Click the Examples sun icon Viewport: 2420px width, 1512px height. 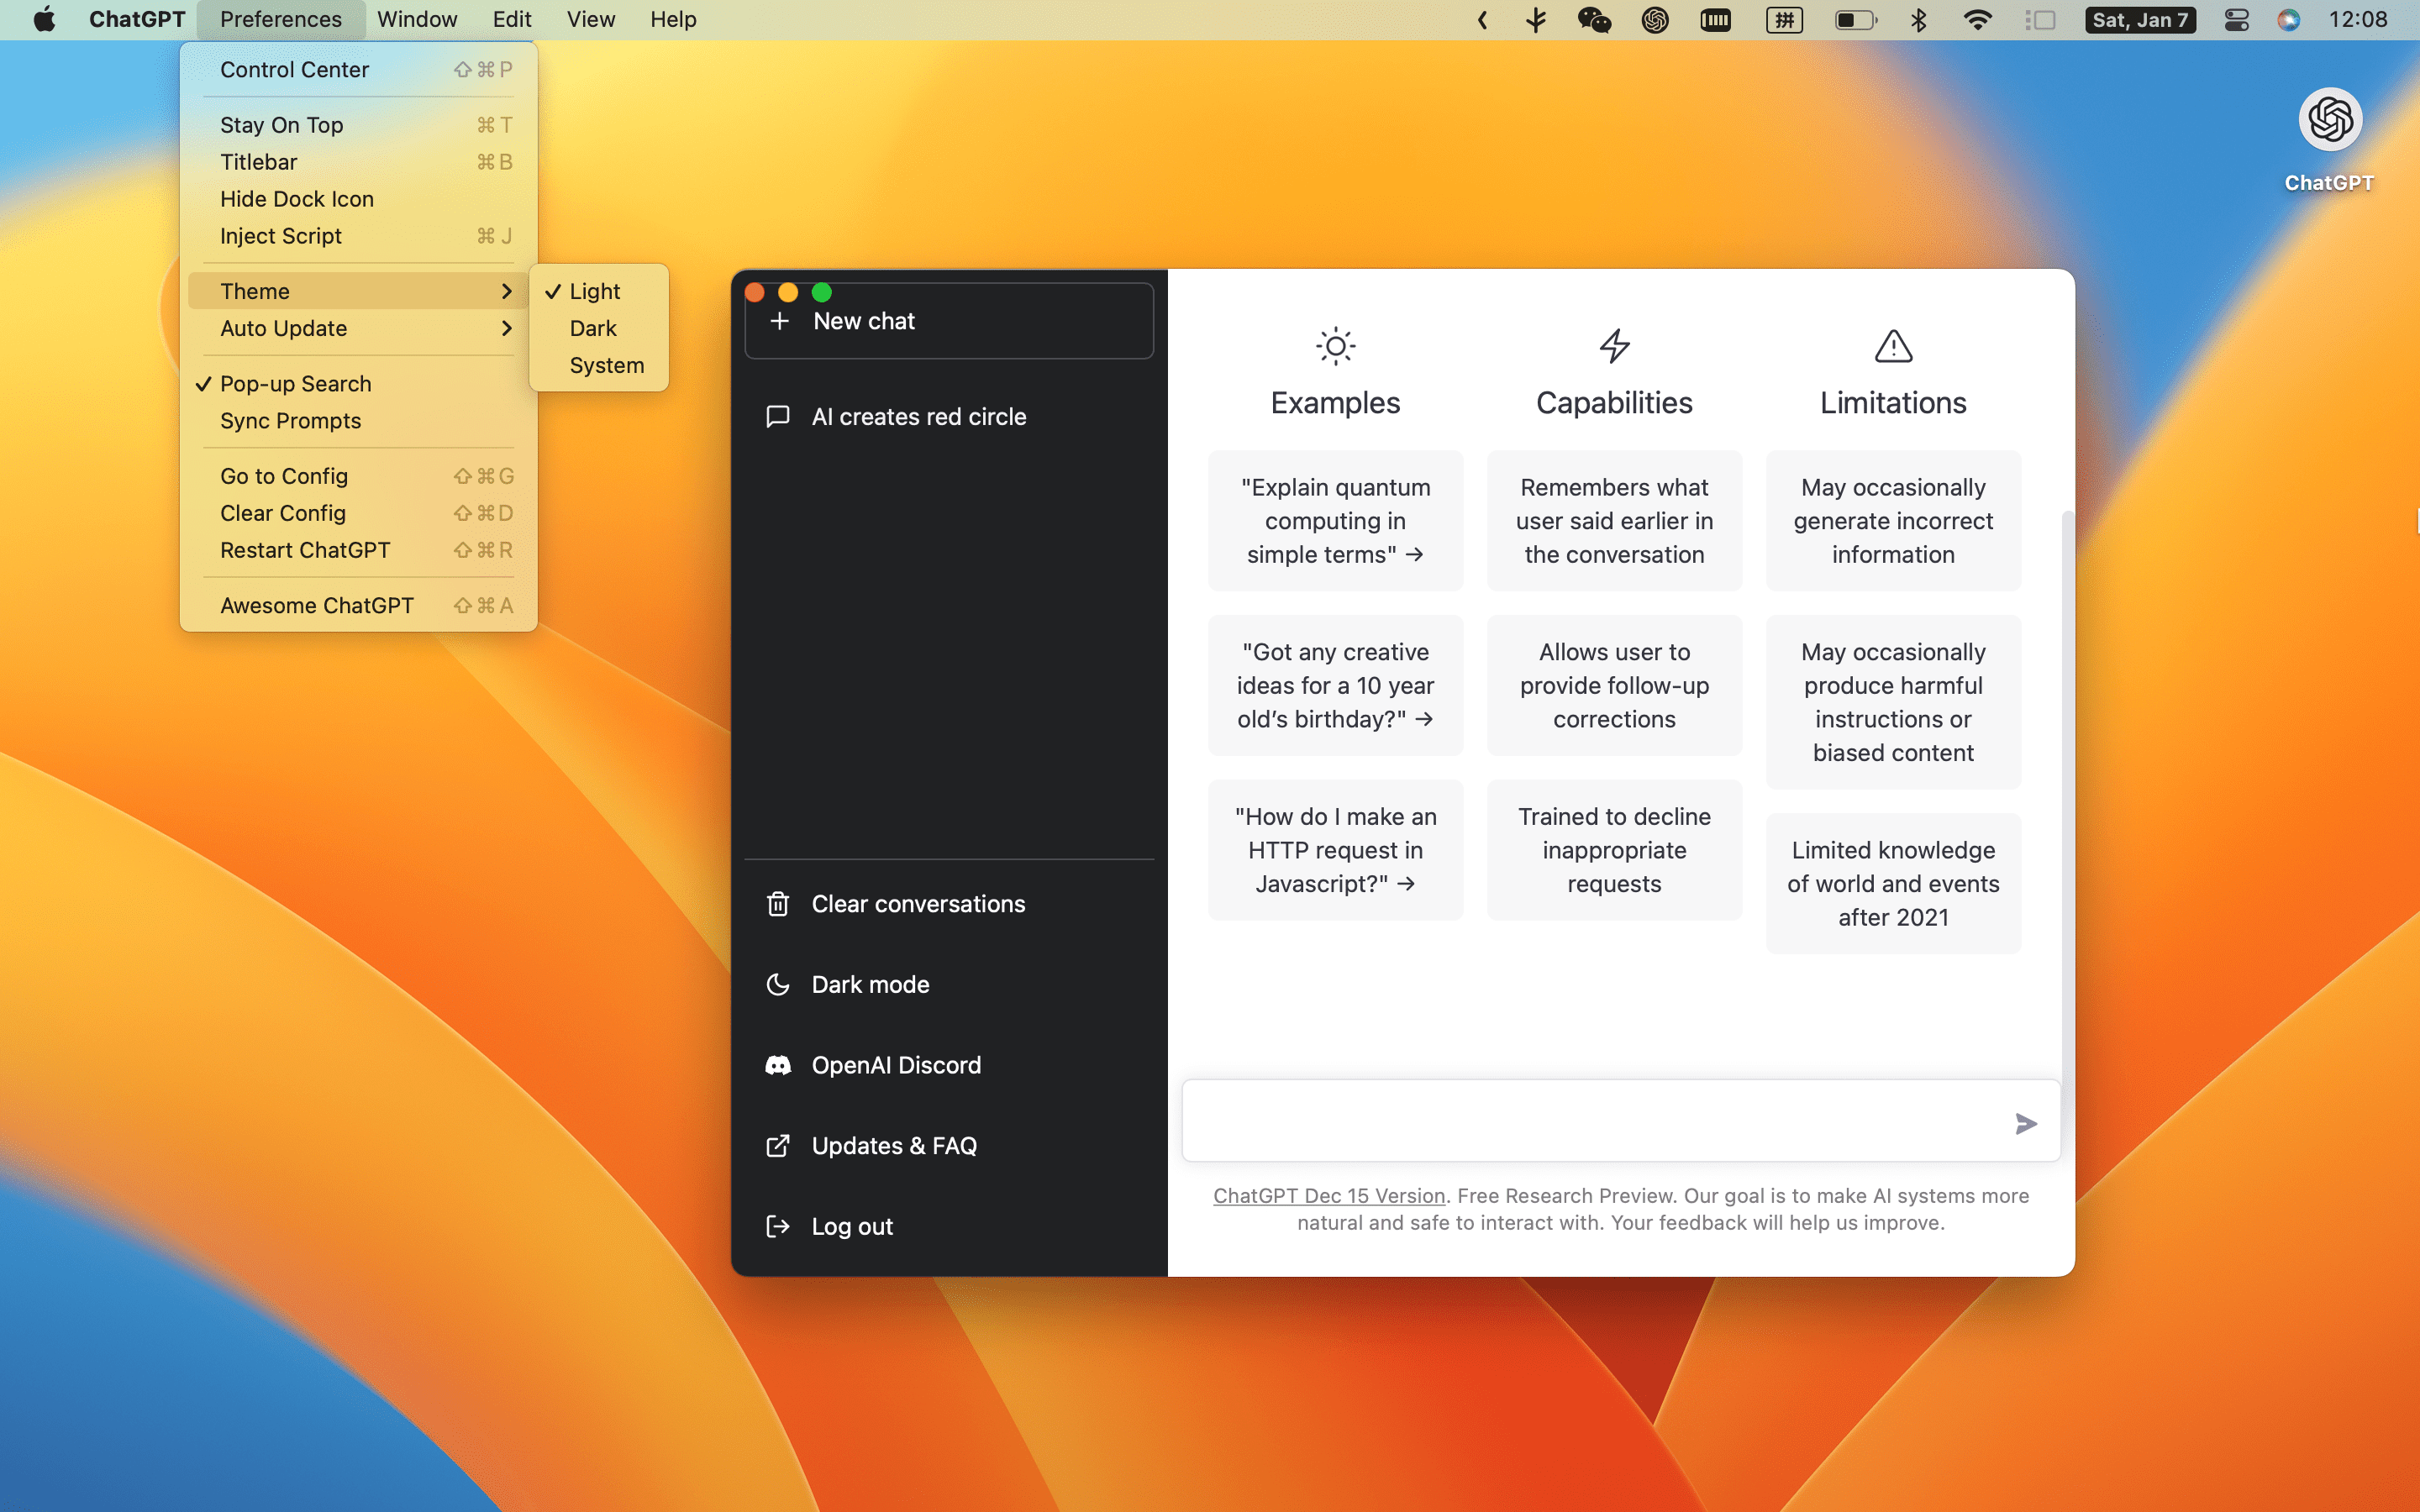pos(1334,345)
